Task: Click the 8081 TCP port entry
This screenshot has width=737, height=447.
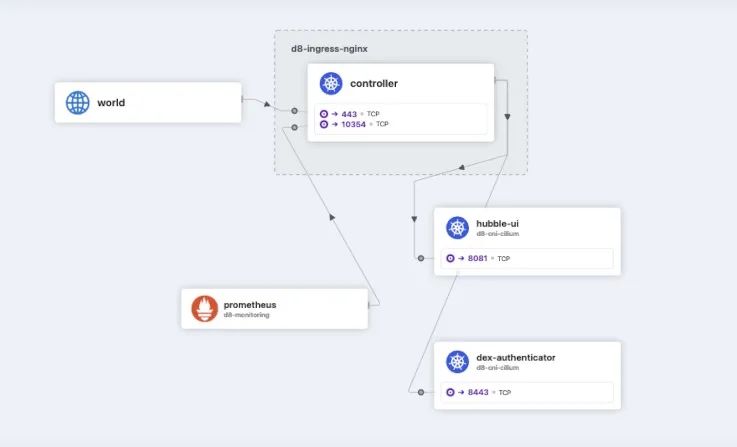Action: click(527, 258)
